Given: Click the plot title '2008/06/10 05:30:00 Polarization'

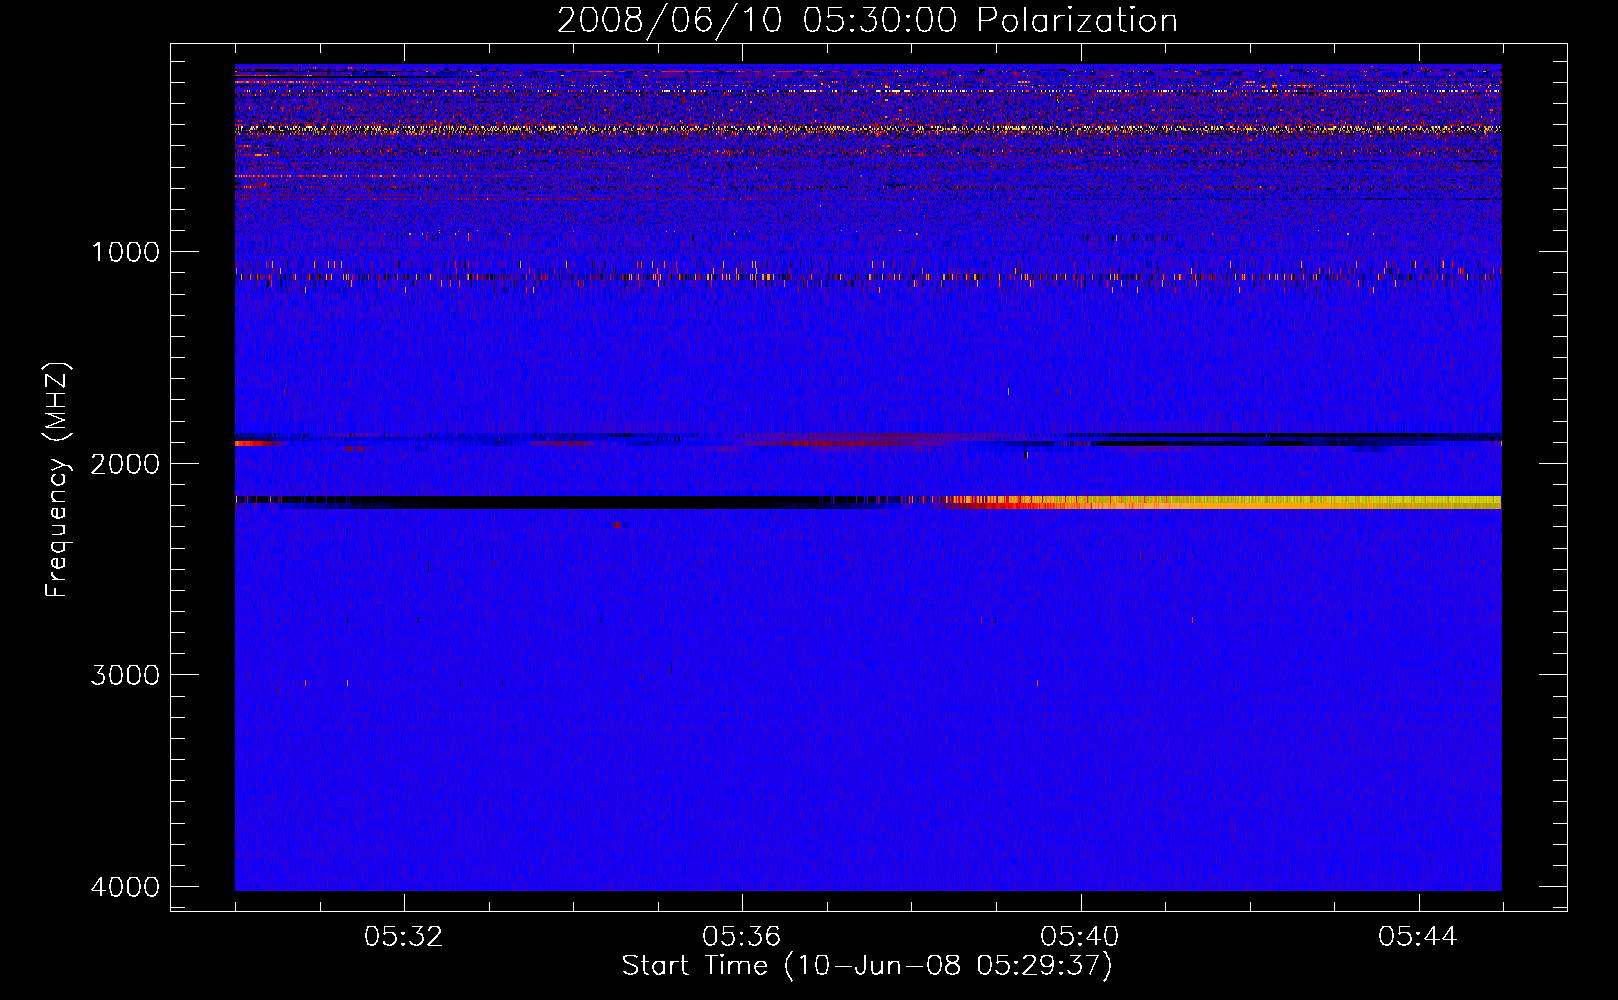Looking at the screenshot, I should point(867,21).
